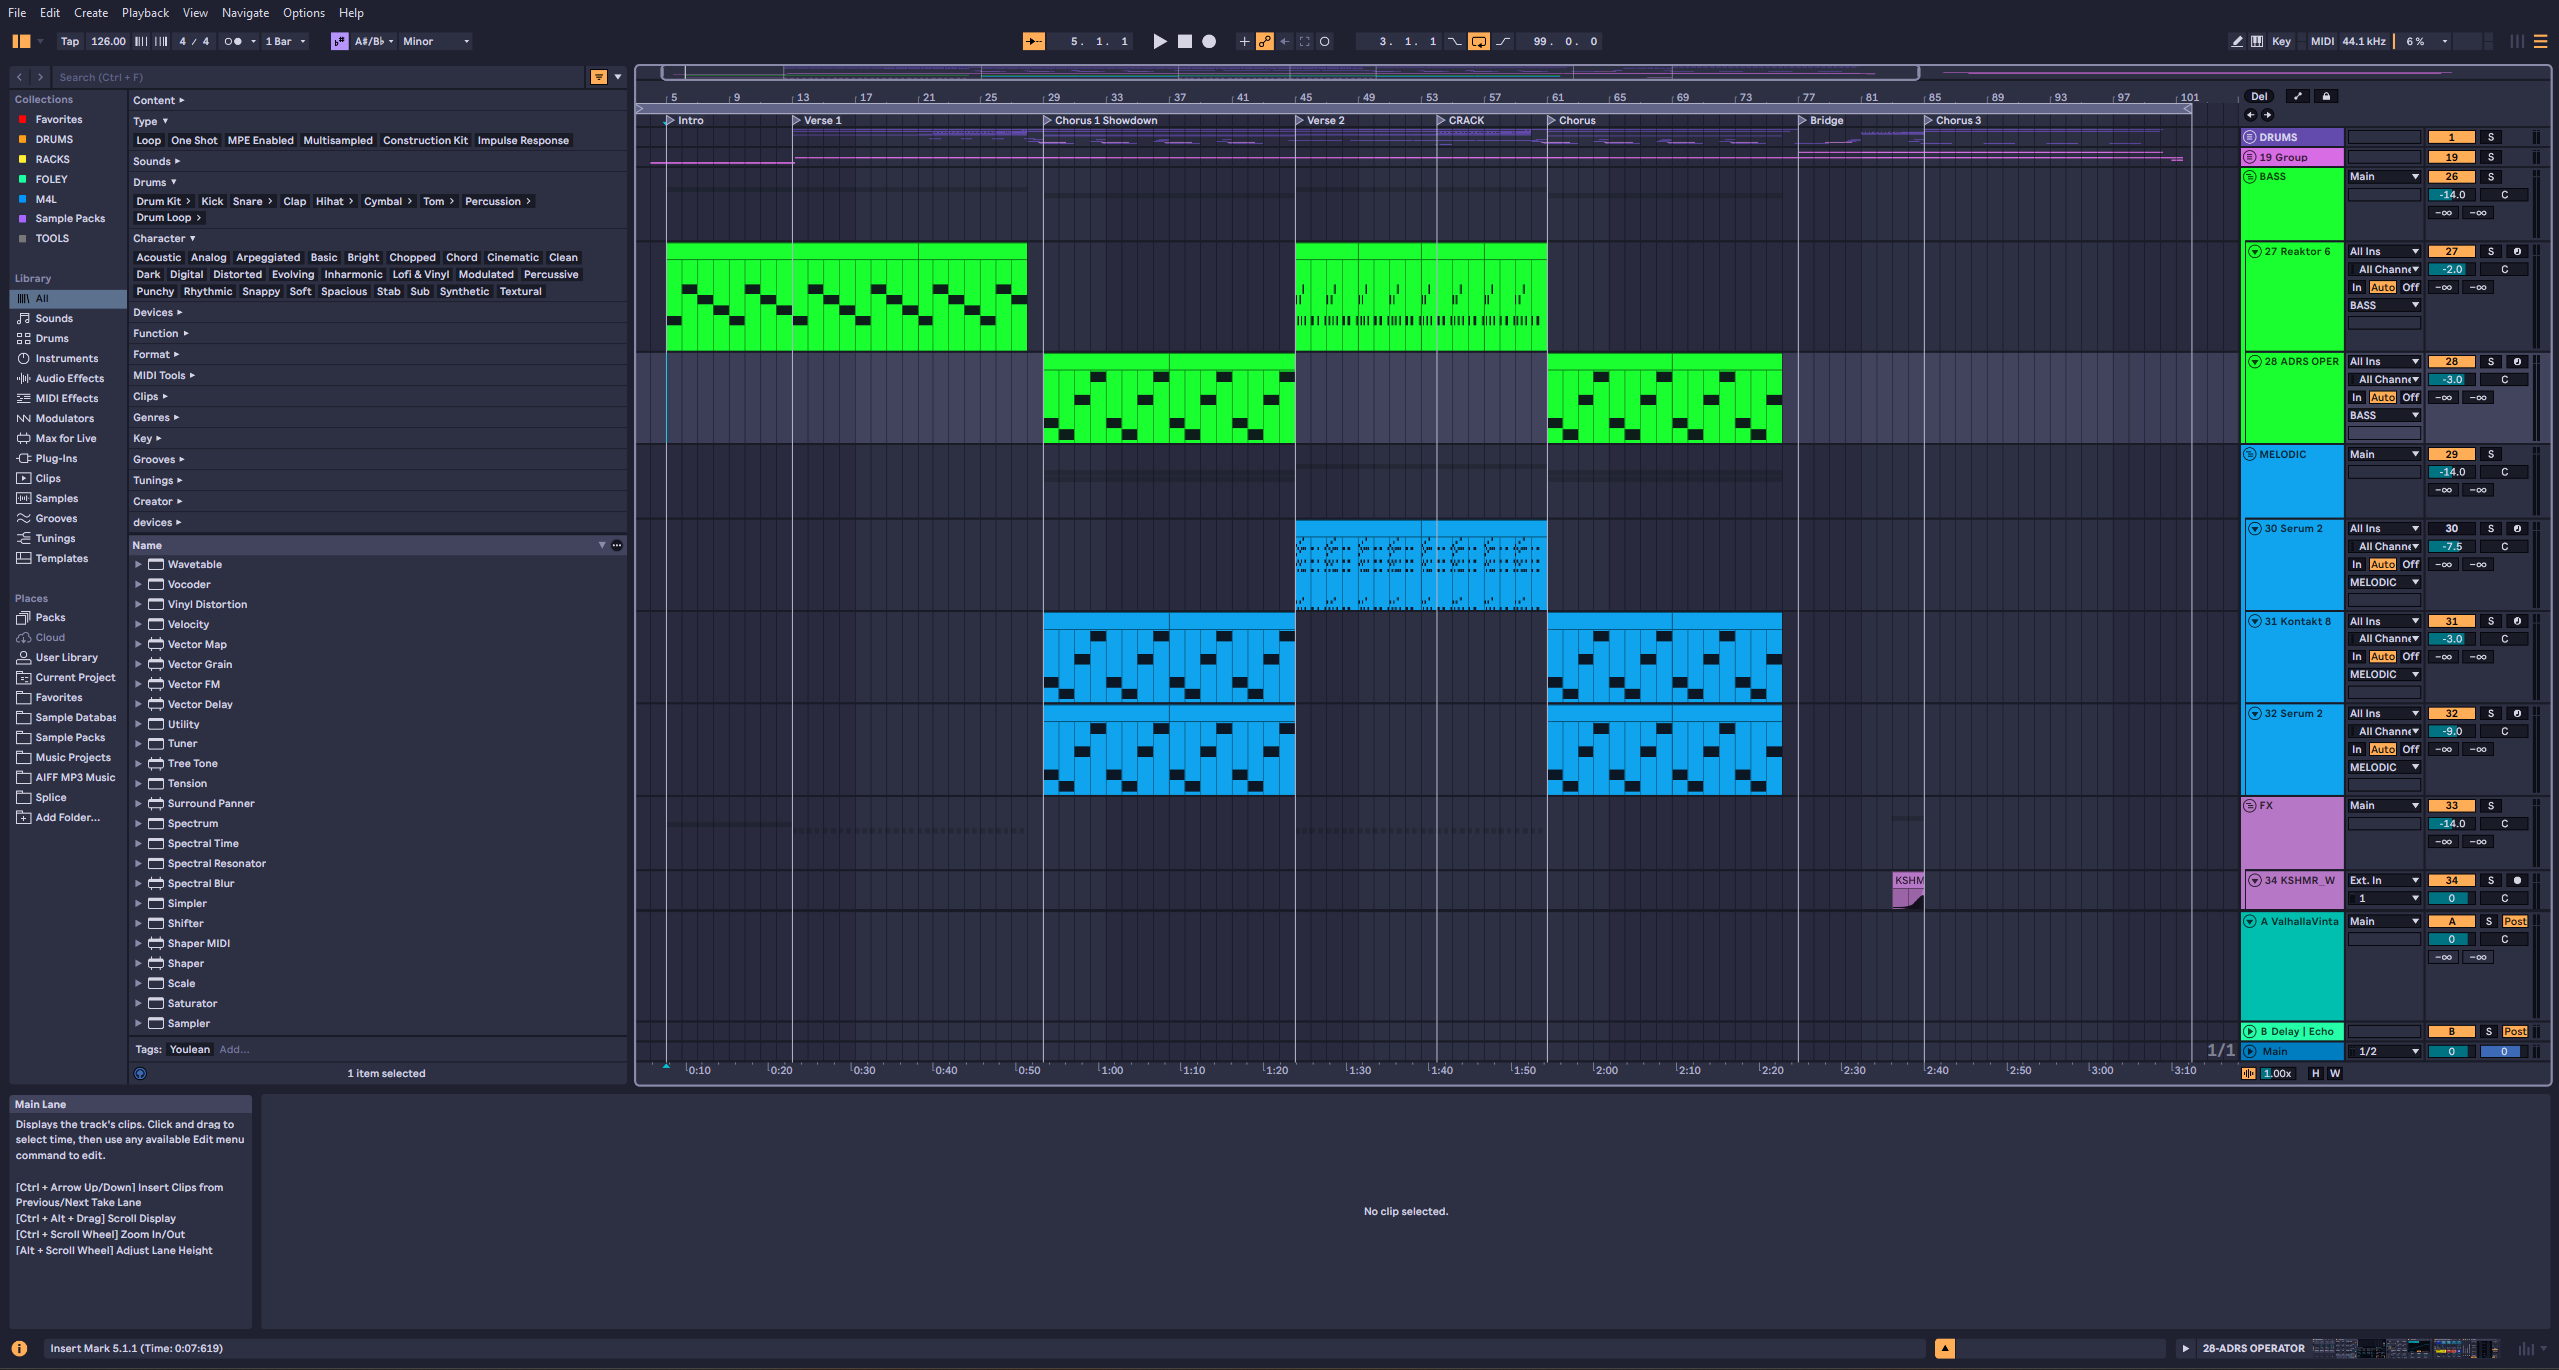Open the All Ins input dropdown on Reaktor 6
This screenshot has height=1370, width=2559.
2384,251
